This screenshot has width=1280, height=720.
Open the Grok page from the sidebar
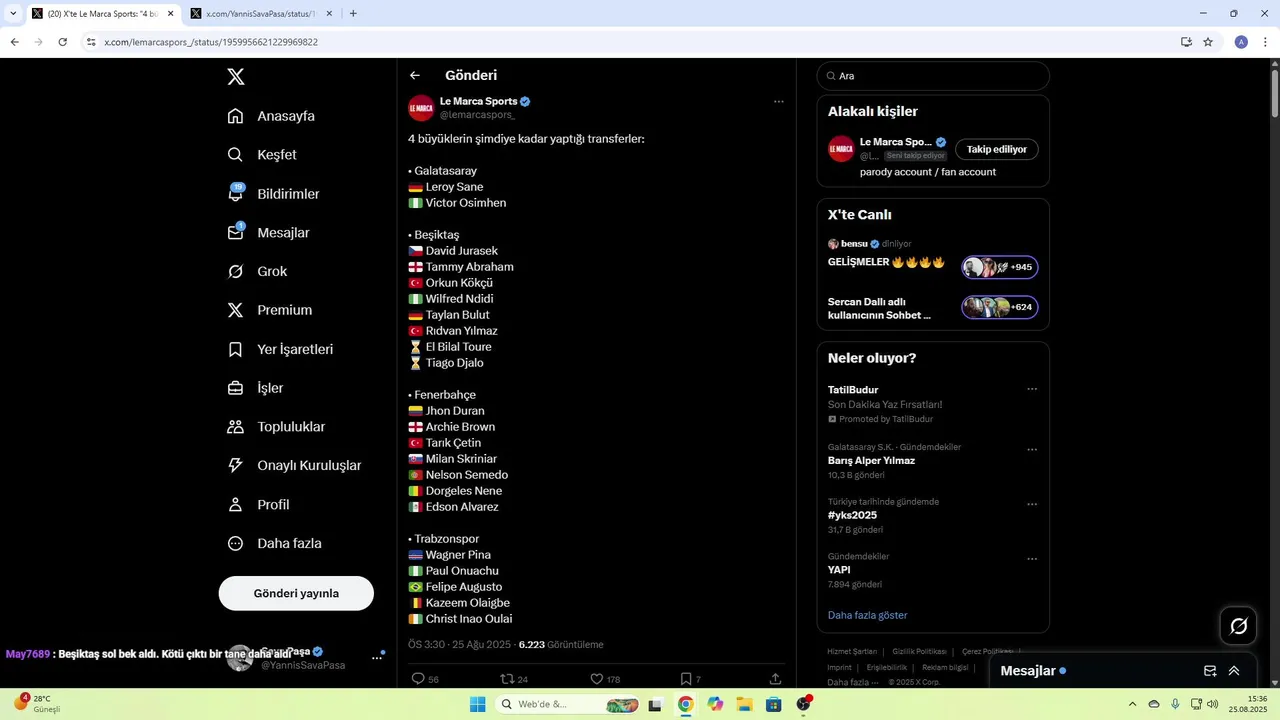pos(257,272)
